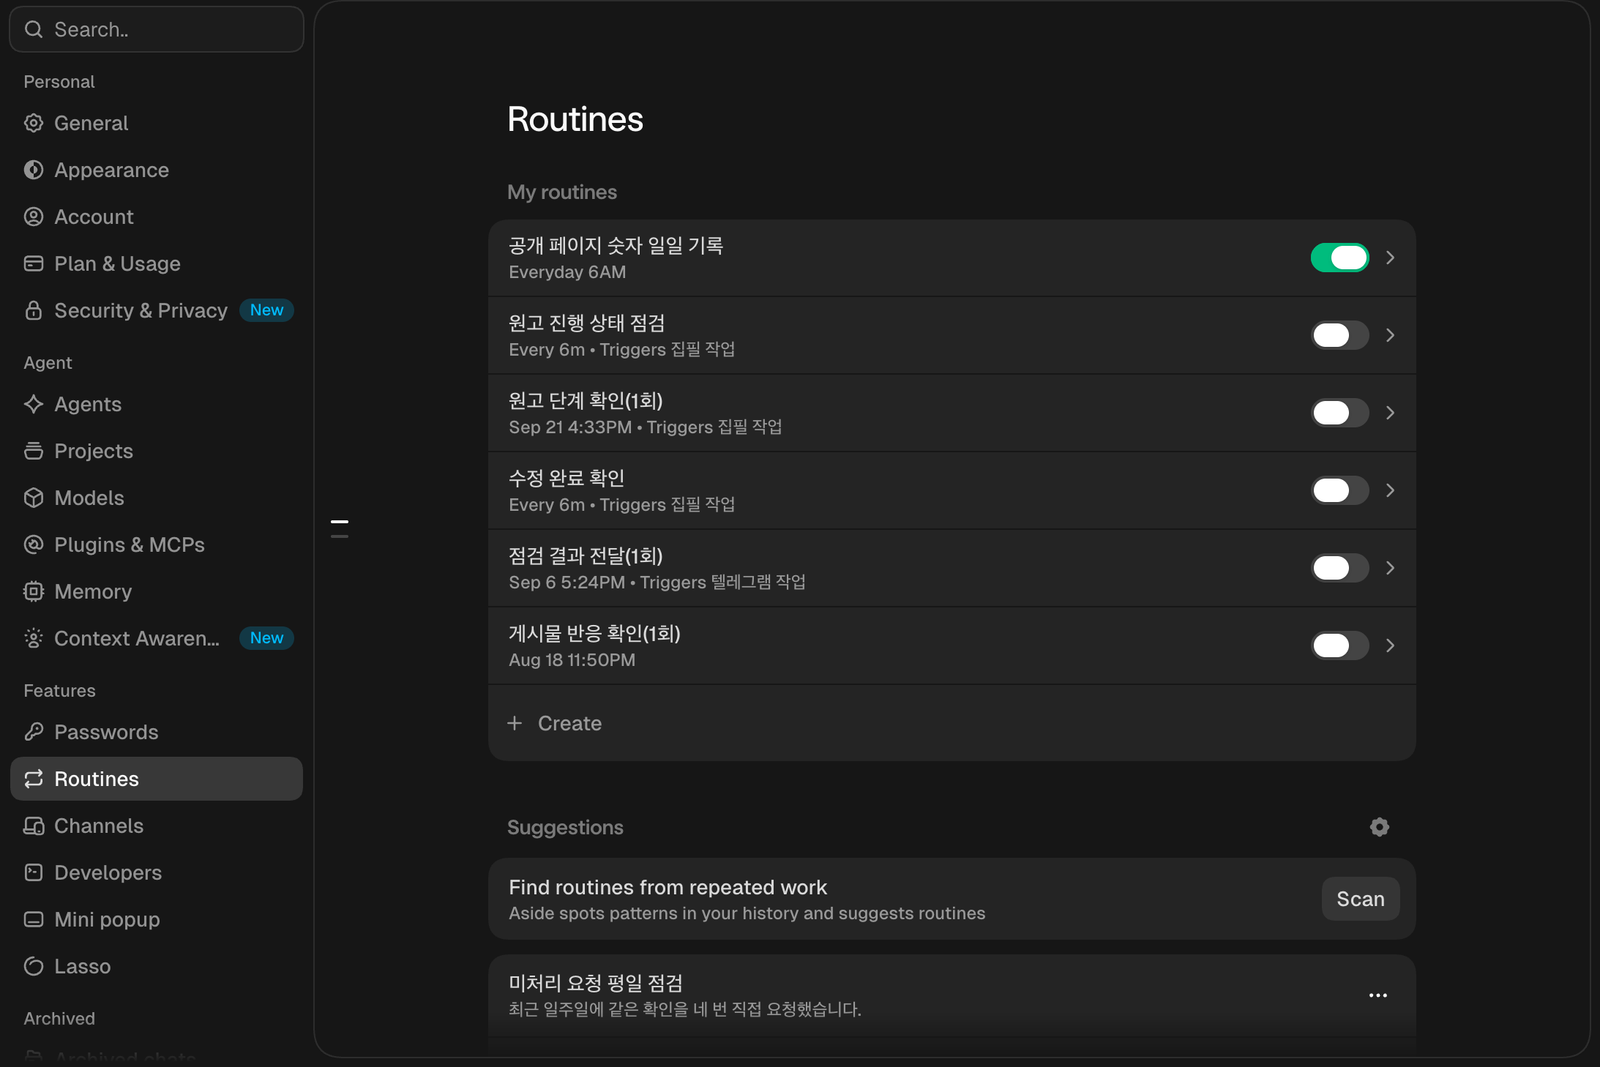Expand the 원고 단계 확인(1회) row chevron
Viewport: 1600px width, 1067px height.
click(1390, 413)
